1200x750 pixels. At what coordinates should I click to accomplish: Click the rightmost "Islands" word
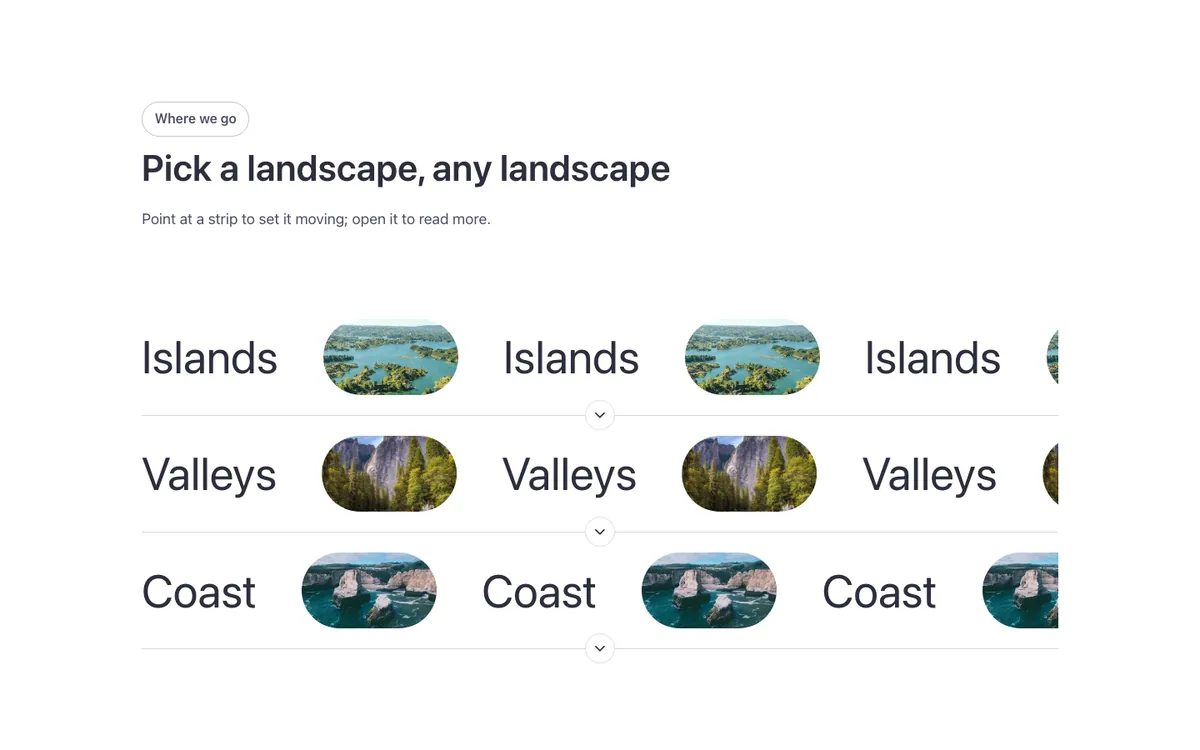(x=932, y=358)
